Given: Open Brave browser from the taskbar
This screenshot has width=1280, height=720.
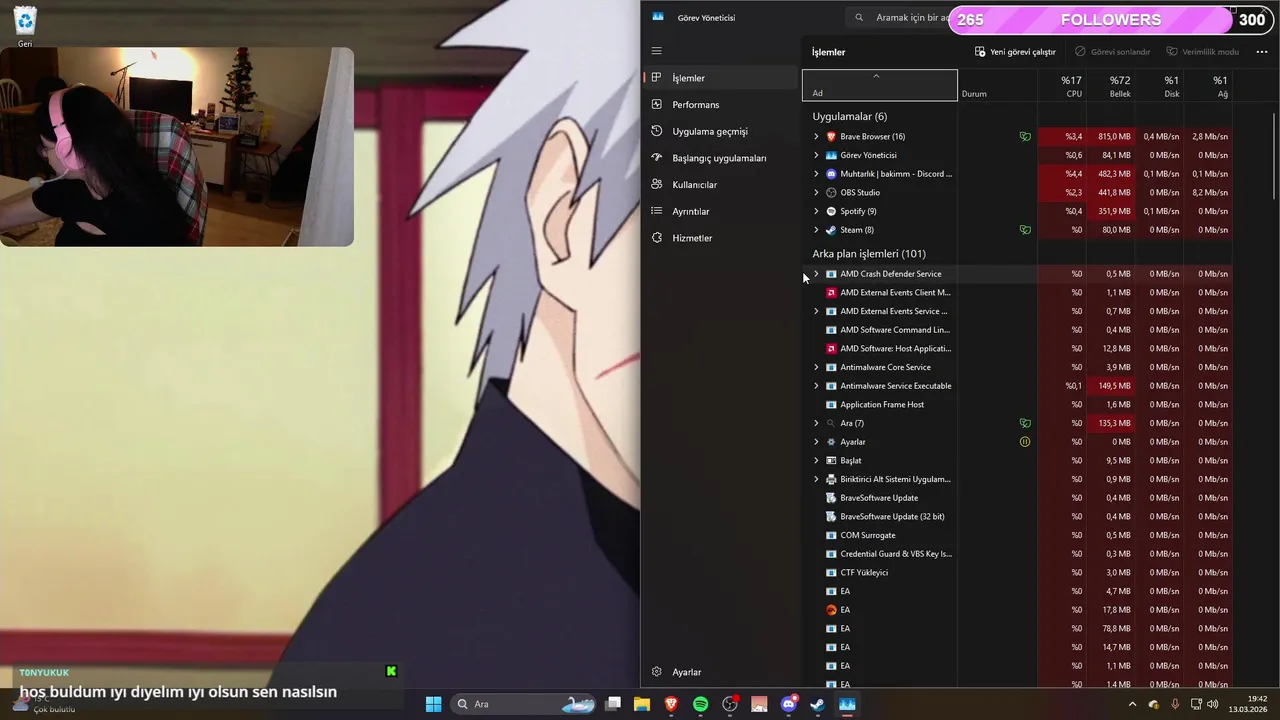Looking at the screenshot, I should click(x=671, y=704).
